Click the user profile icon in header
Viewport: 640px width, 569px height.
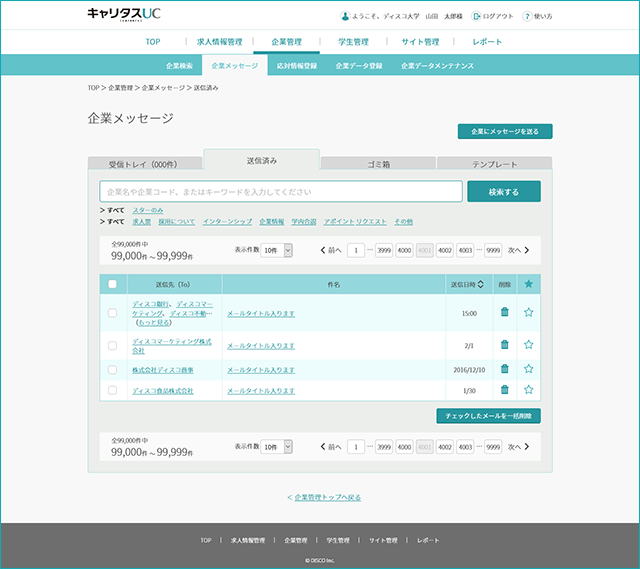click(x=345, y=16)
